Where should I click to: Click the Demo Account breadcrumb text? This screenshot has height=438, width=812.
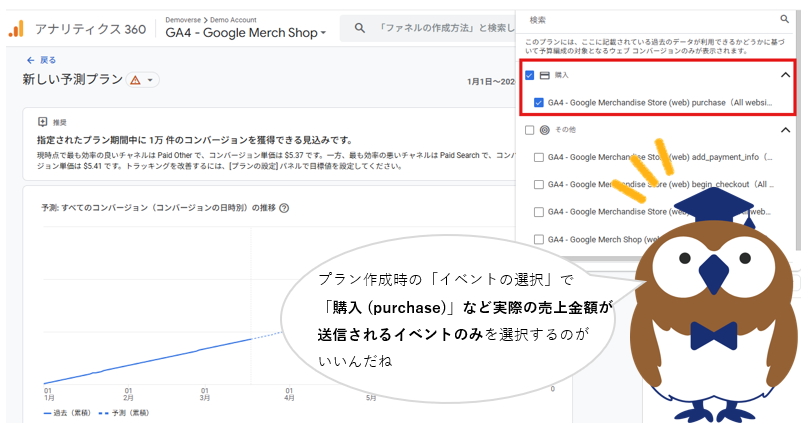tap(233, 20)
